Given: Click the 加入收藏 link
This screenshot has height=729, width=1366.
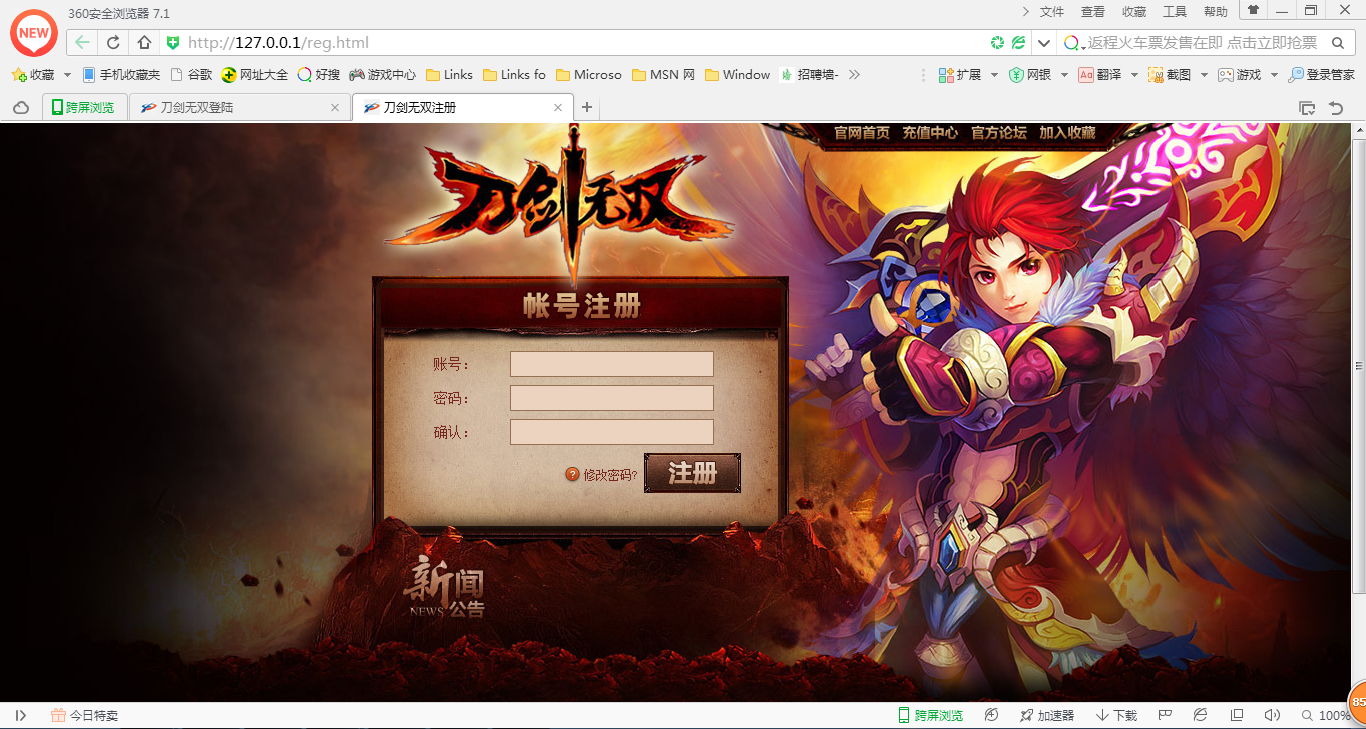Looking at the screenshot, I should [x=1067, y=132].
